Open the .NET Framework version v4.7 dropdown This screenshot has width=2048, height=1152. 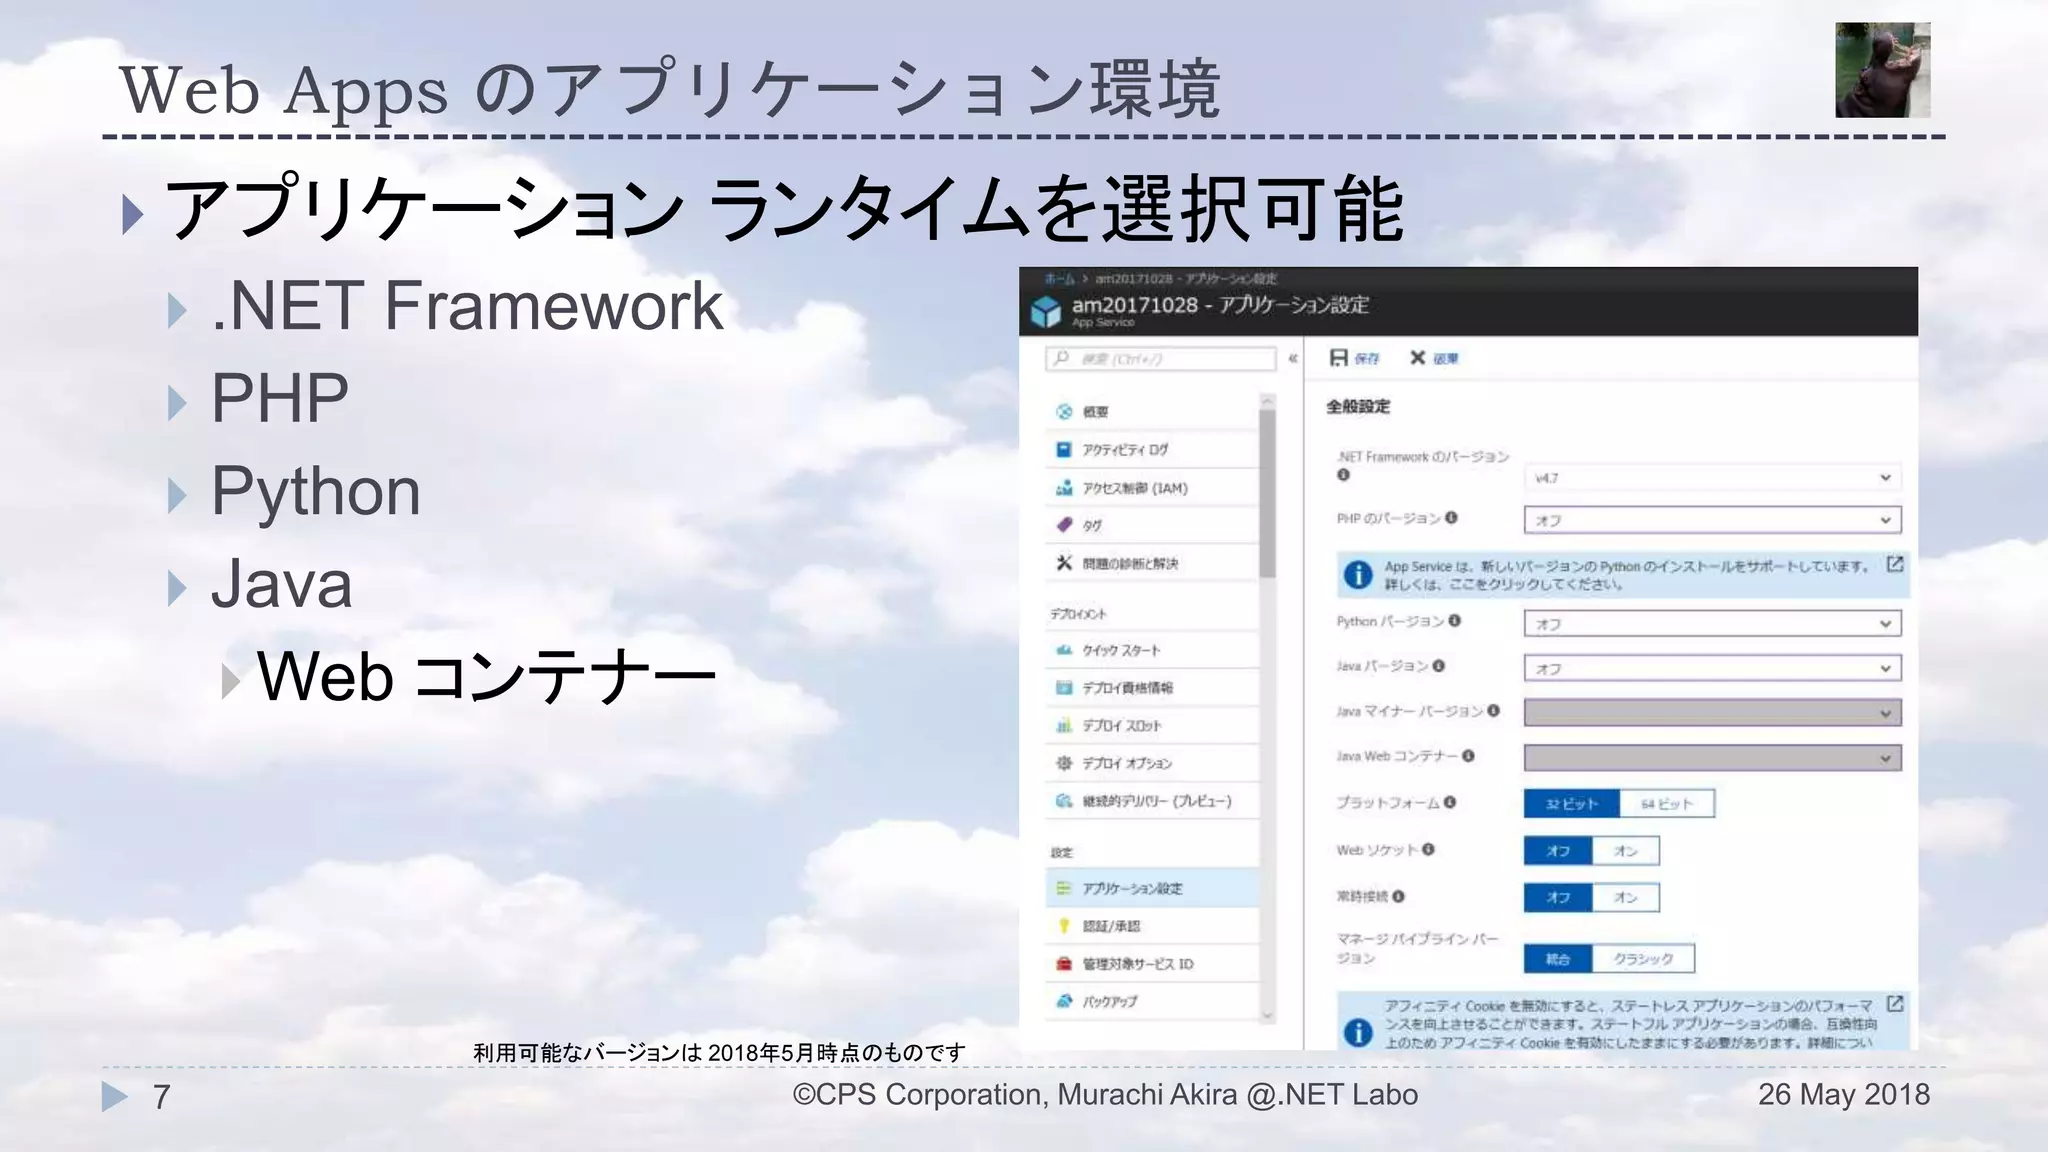tap(1712, 478)
